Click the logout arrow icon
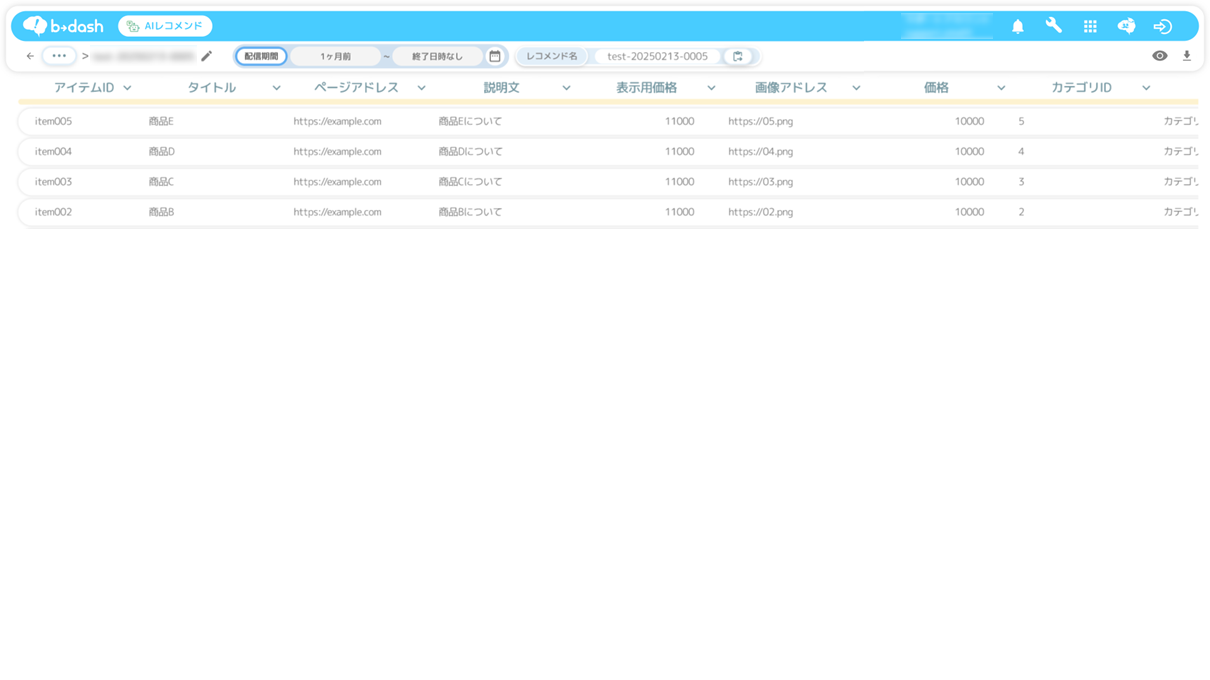The image size is (1210, 680). 1162,27
